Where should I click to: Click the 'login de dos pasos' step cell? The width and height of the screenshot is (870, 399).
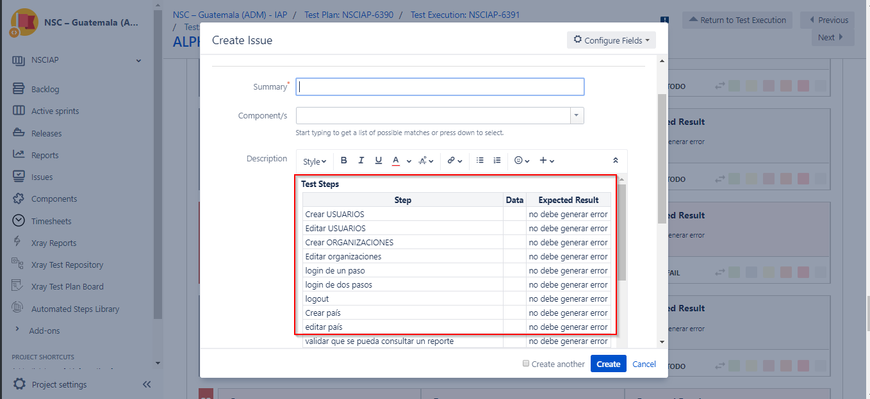tap(403, 285)
